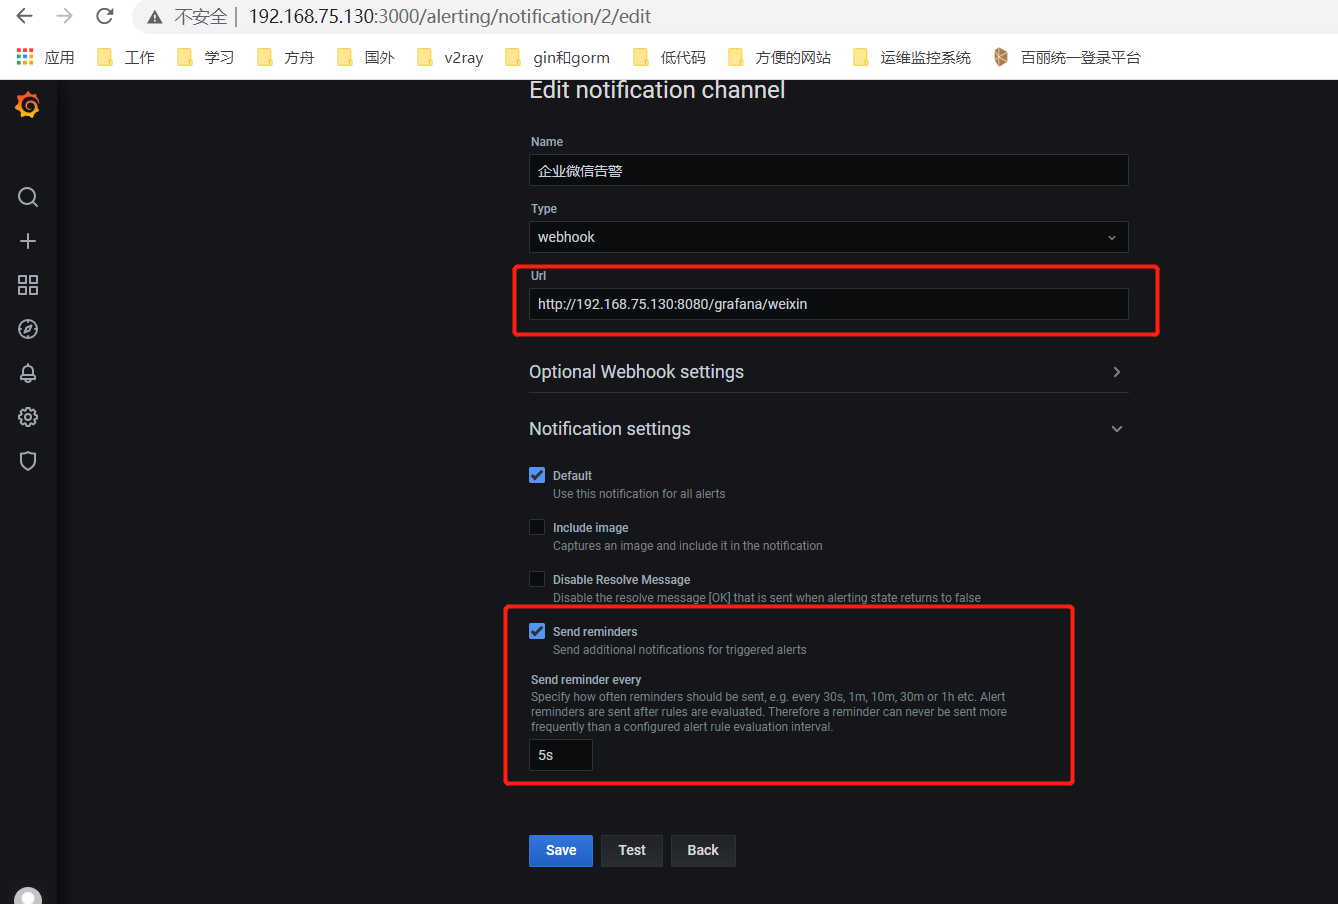The height and width of the screenshot is (904, 1338).
Task: Open the 运维监控系统 bookmark folder
Action: 912,58
